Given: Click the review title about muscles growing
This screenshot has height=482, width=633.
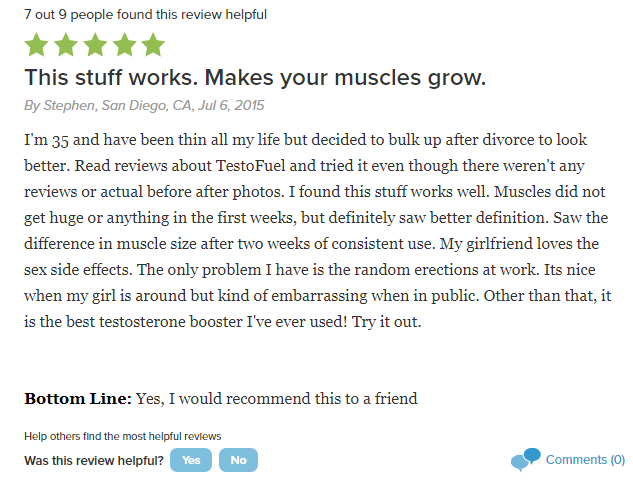Looking at the screenshot, I should (255, 78).
